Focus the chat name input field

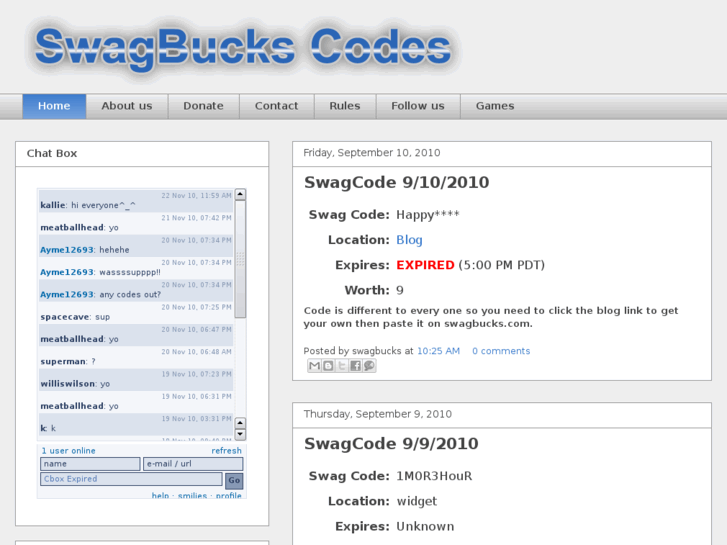pos(90,464)
